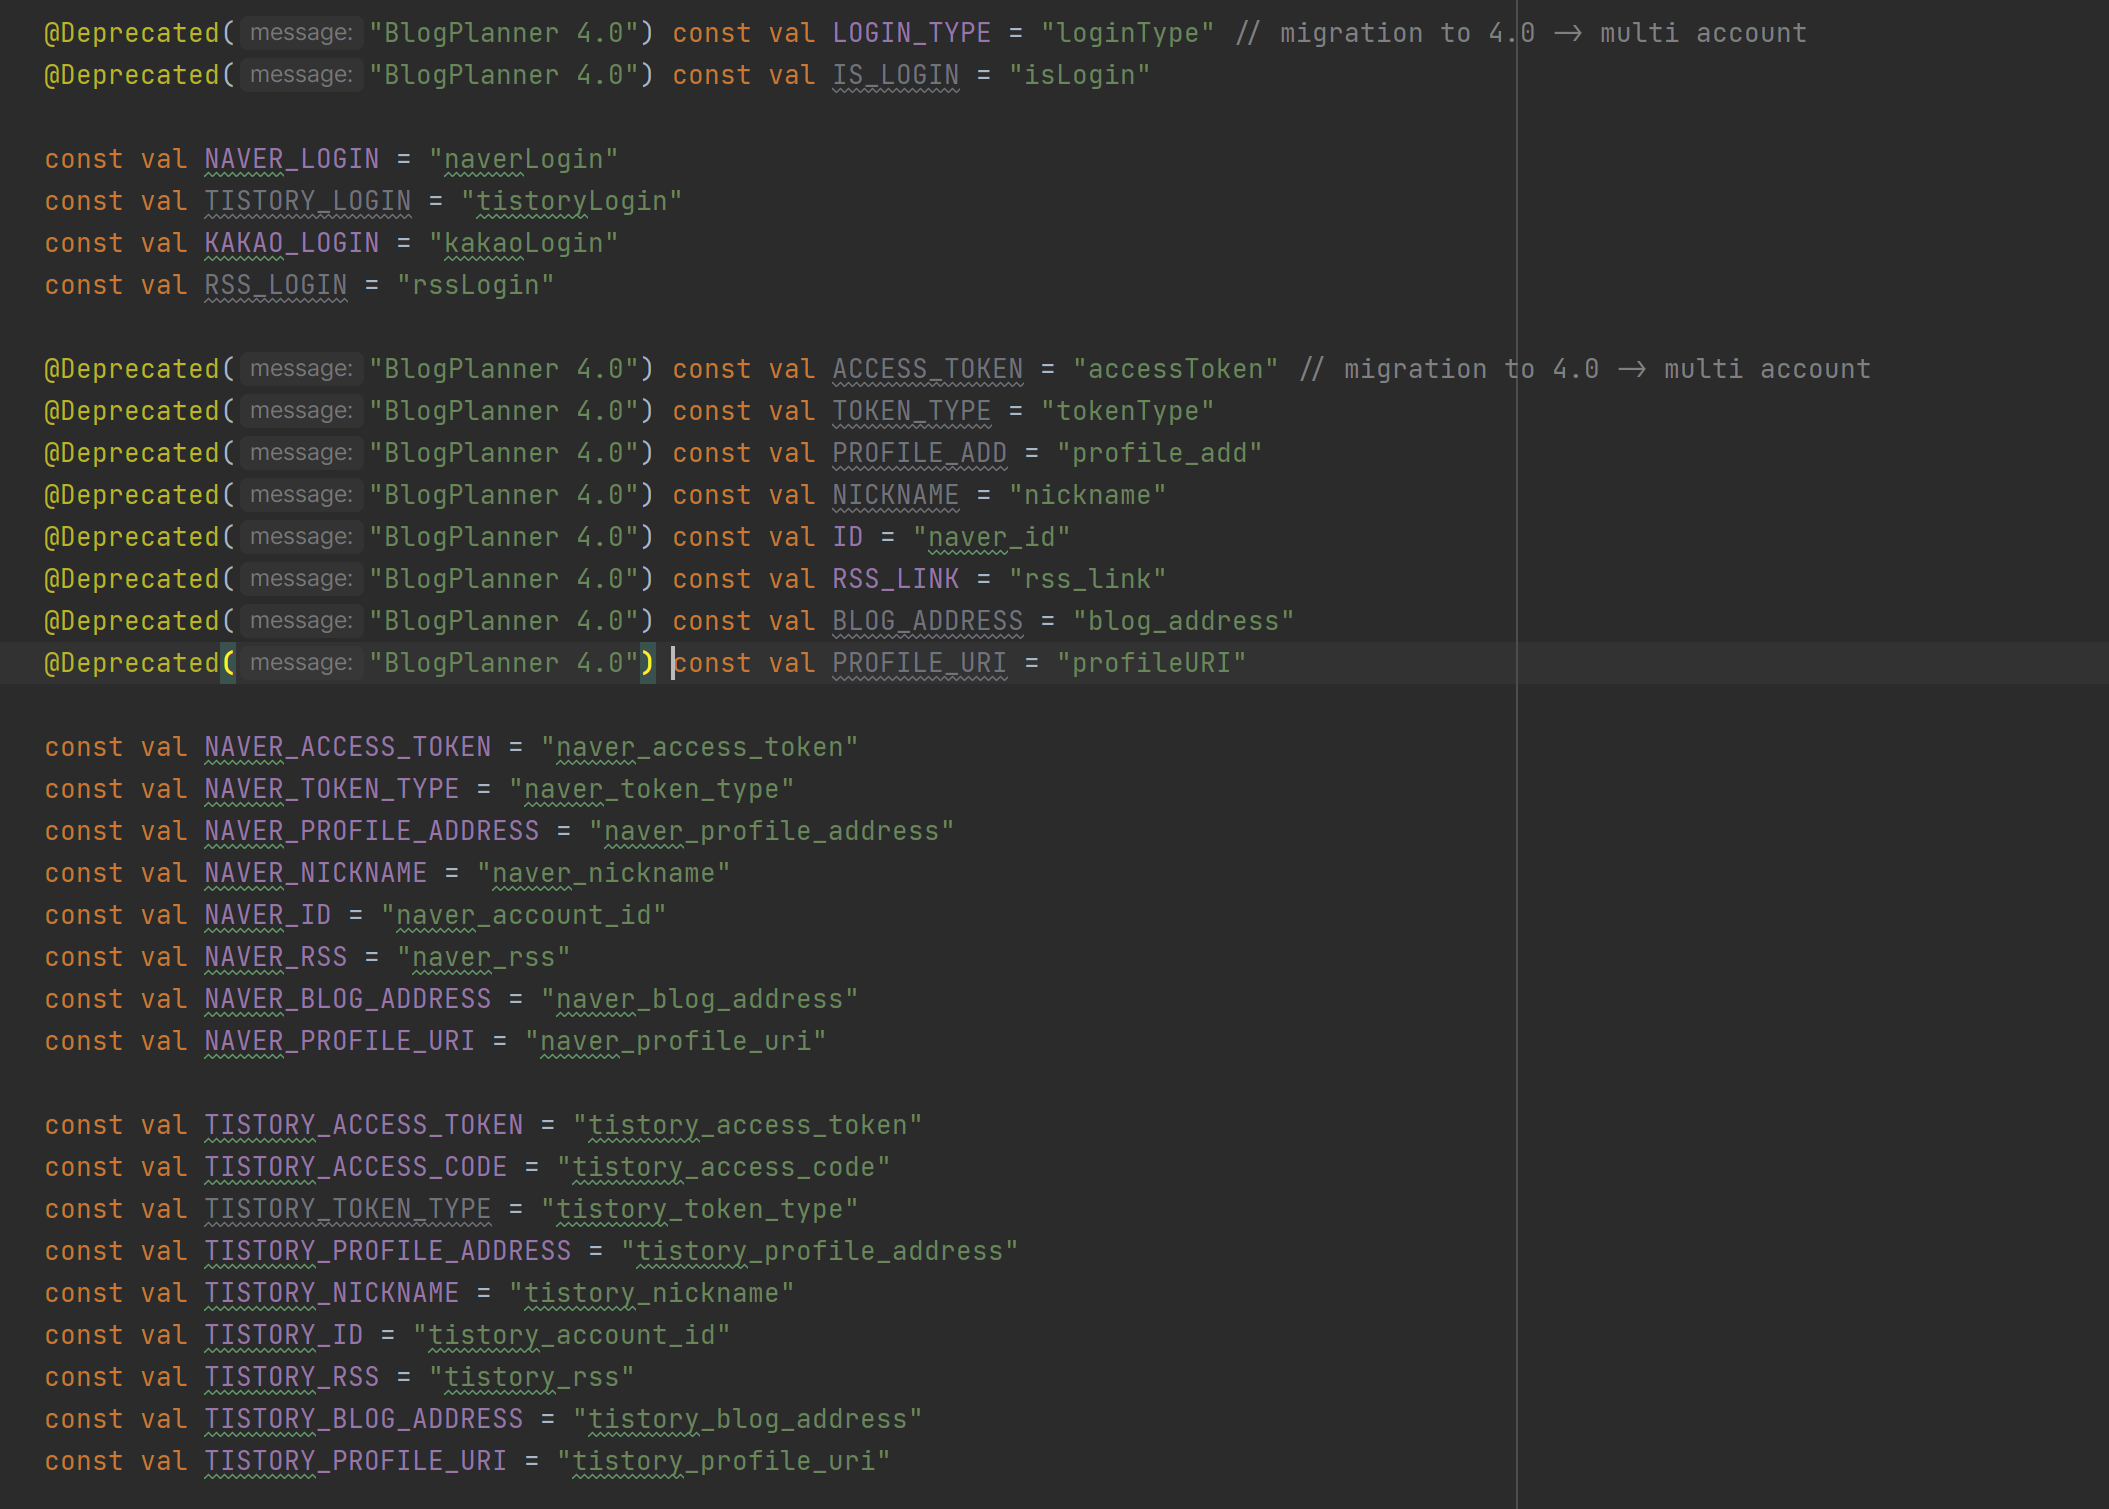Click the @Deprecated annotation on NICKNAME line
Viewport: 2109px width, 1509px height.
tap(131, 495)
